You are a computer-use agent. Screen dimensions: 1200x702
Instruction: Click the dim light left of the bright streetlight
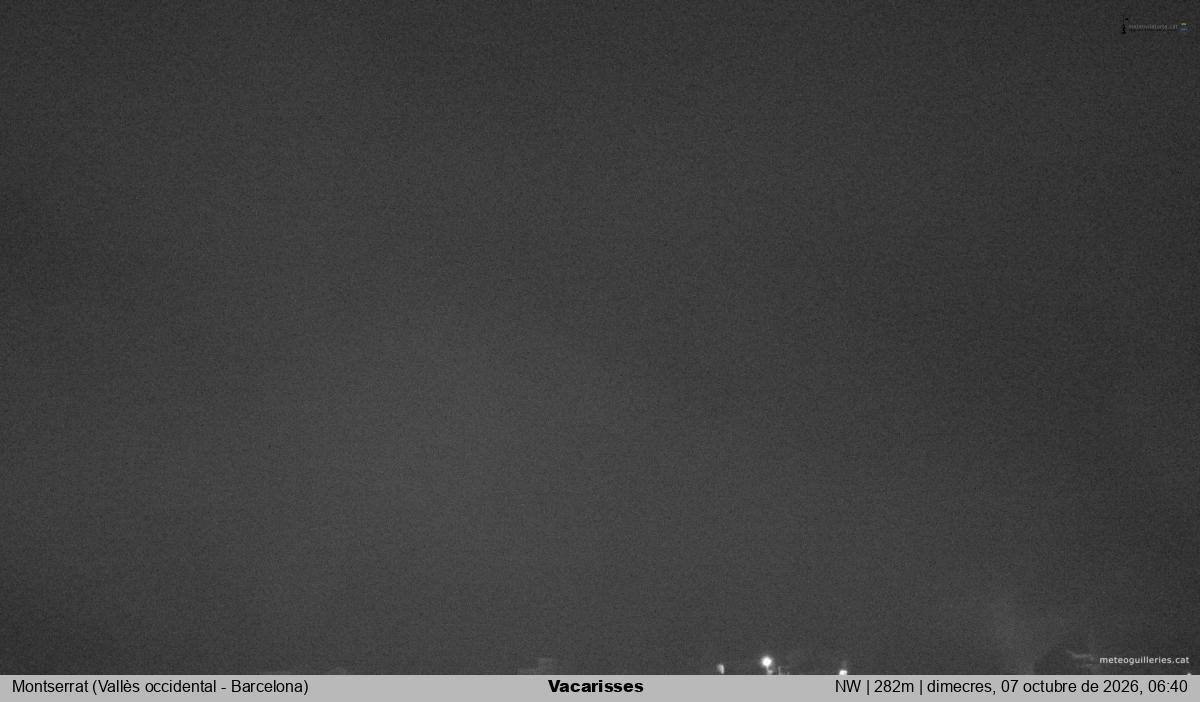[720, 668]
